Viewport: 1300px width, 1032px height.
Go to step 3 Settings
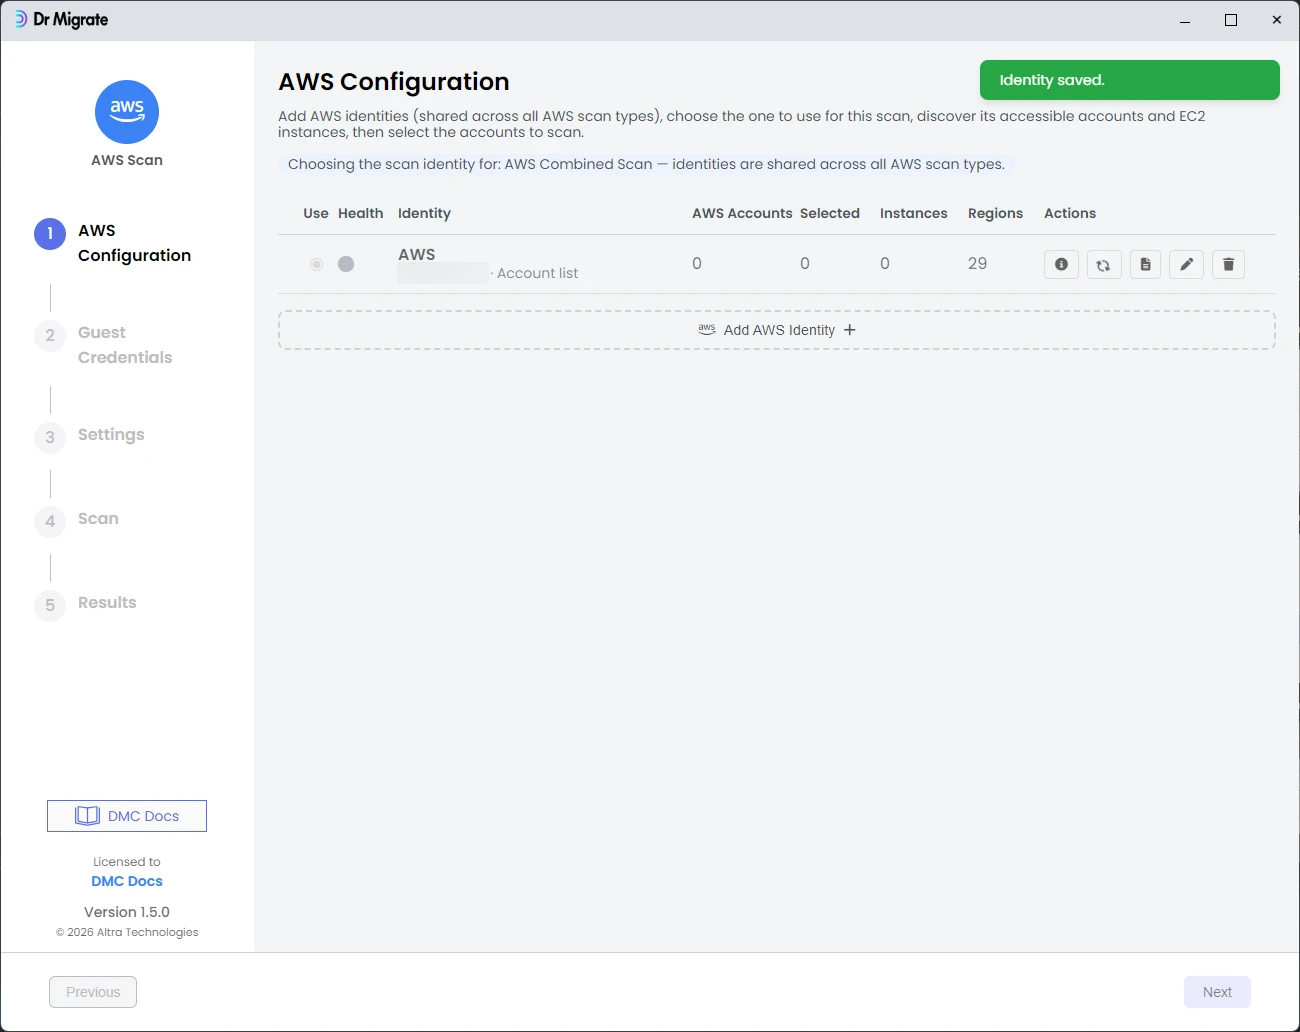click(90, 436)
